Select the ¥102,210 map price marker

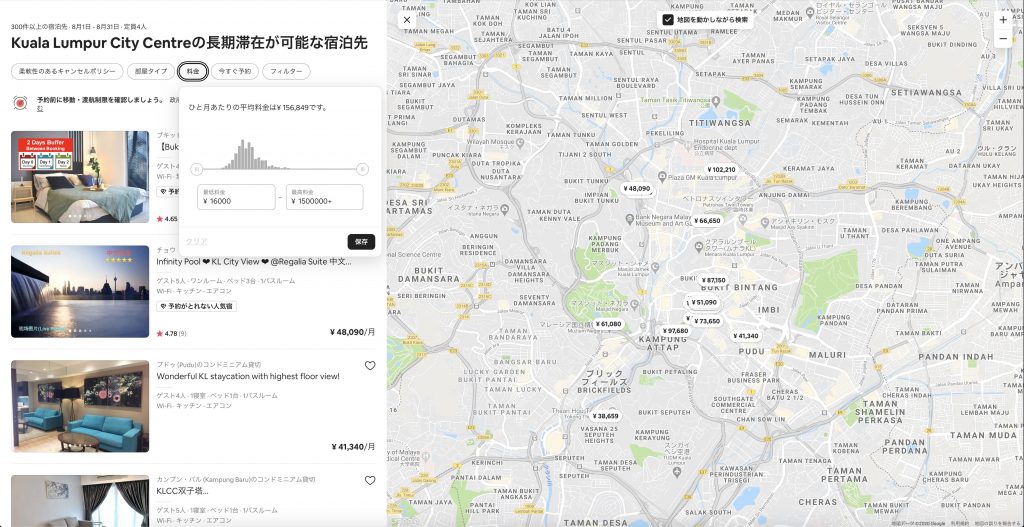[721, 170]
